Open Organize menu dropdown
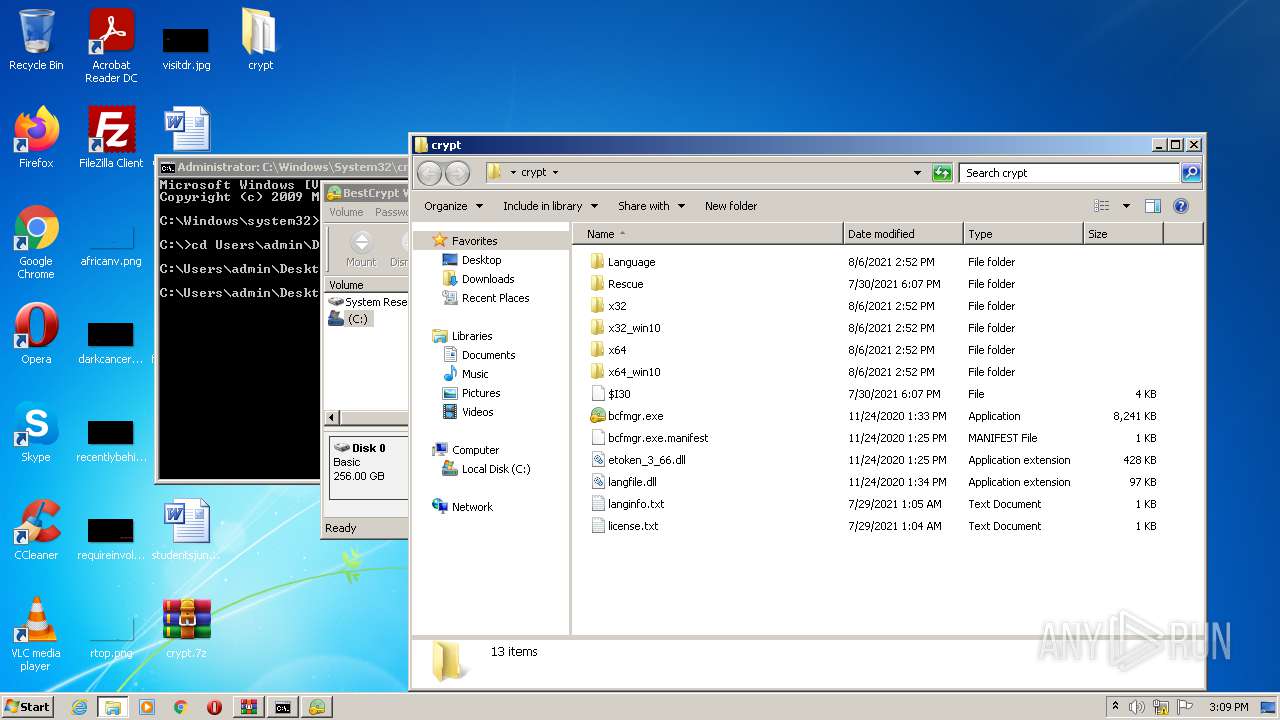 (x=453, y=206)
